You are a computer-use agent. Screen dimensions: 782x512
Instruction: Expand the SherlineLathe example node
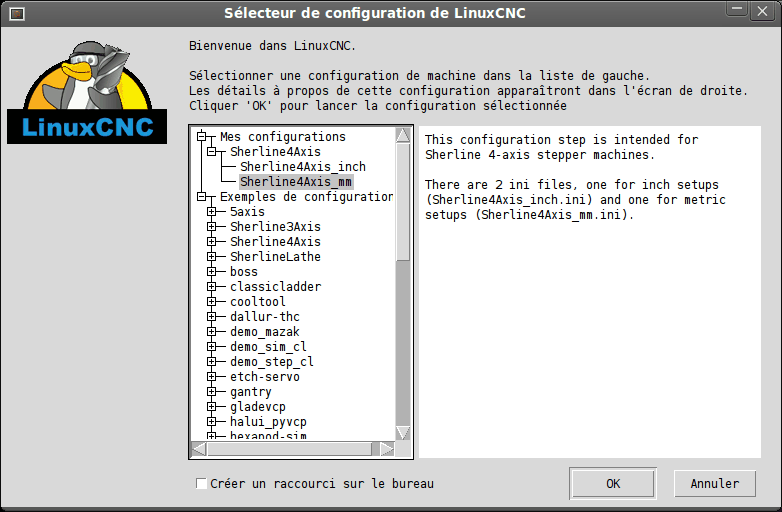(211, 256)
